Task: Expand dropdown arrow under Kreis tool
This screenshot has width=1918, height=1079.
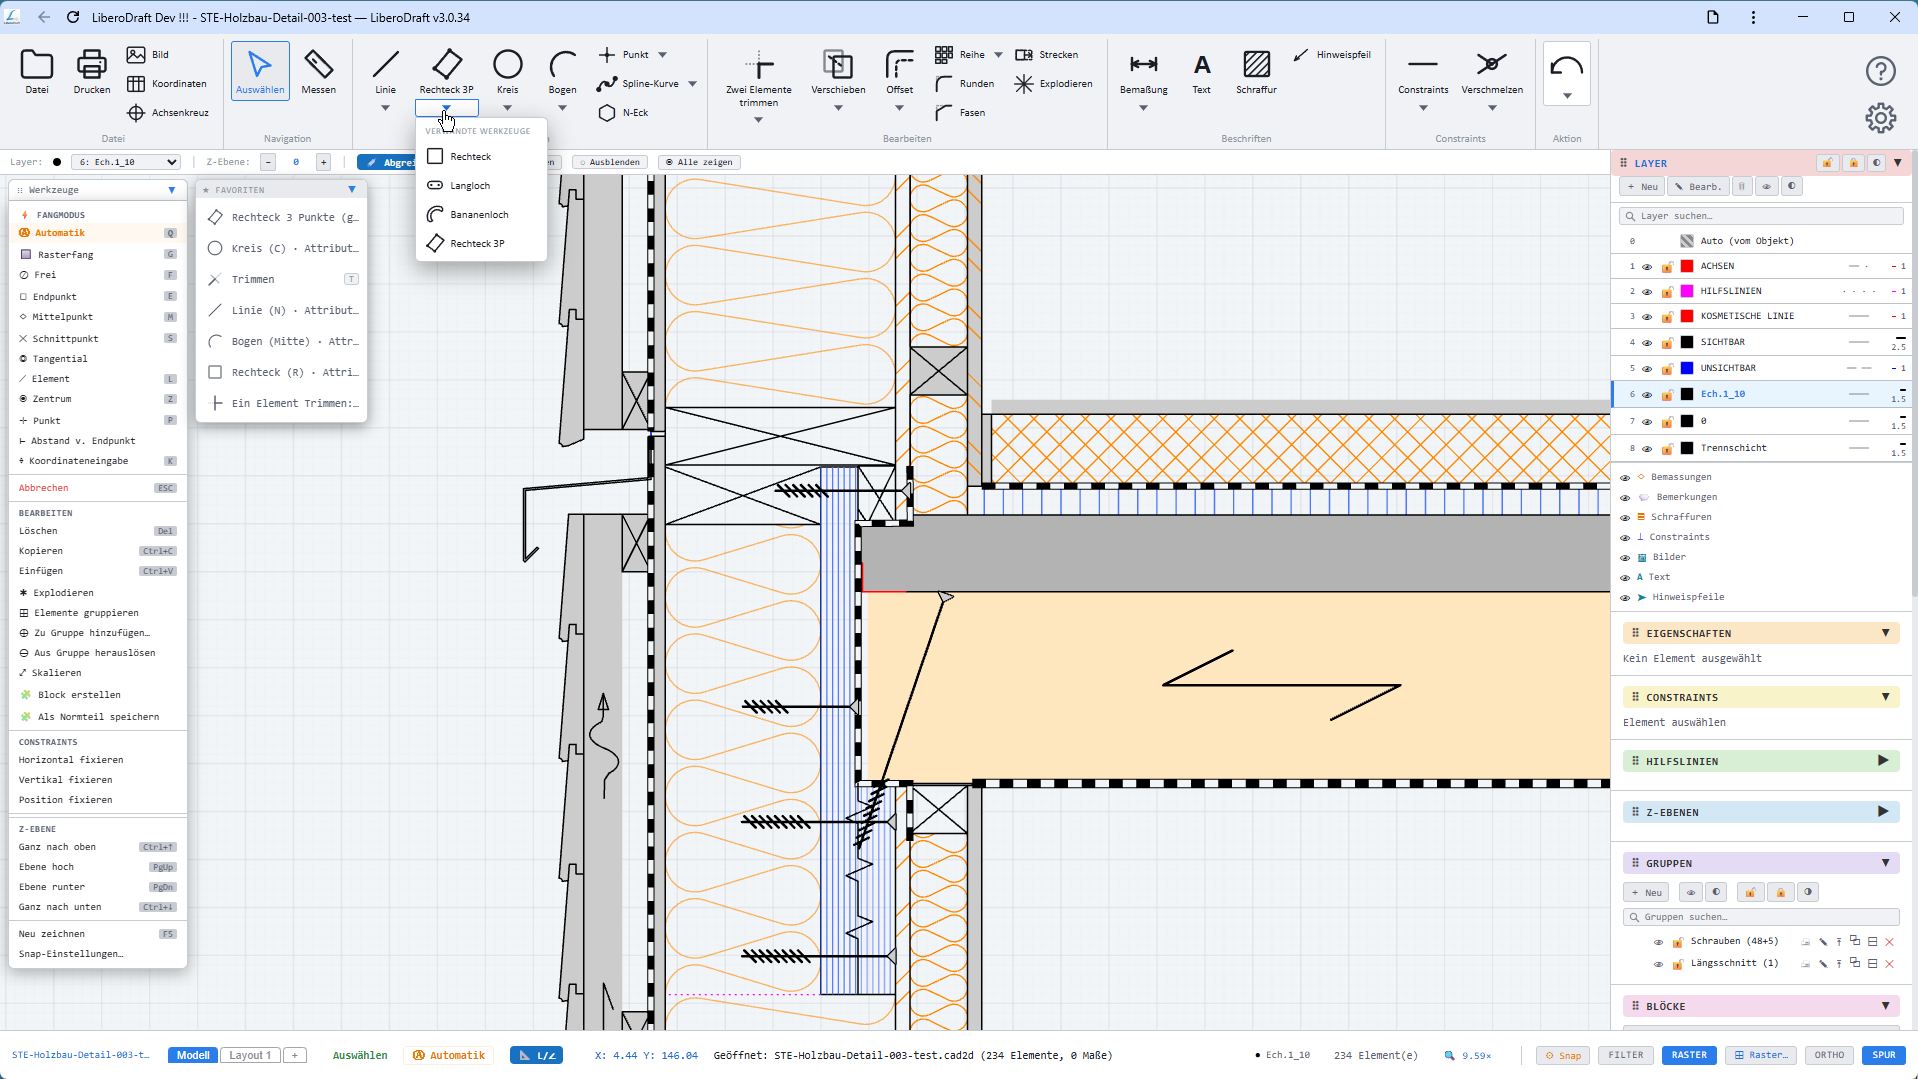Action: point(507,108)
